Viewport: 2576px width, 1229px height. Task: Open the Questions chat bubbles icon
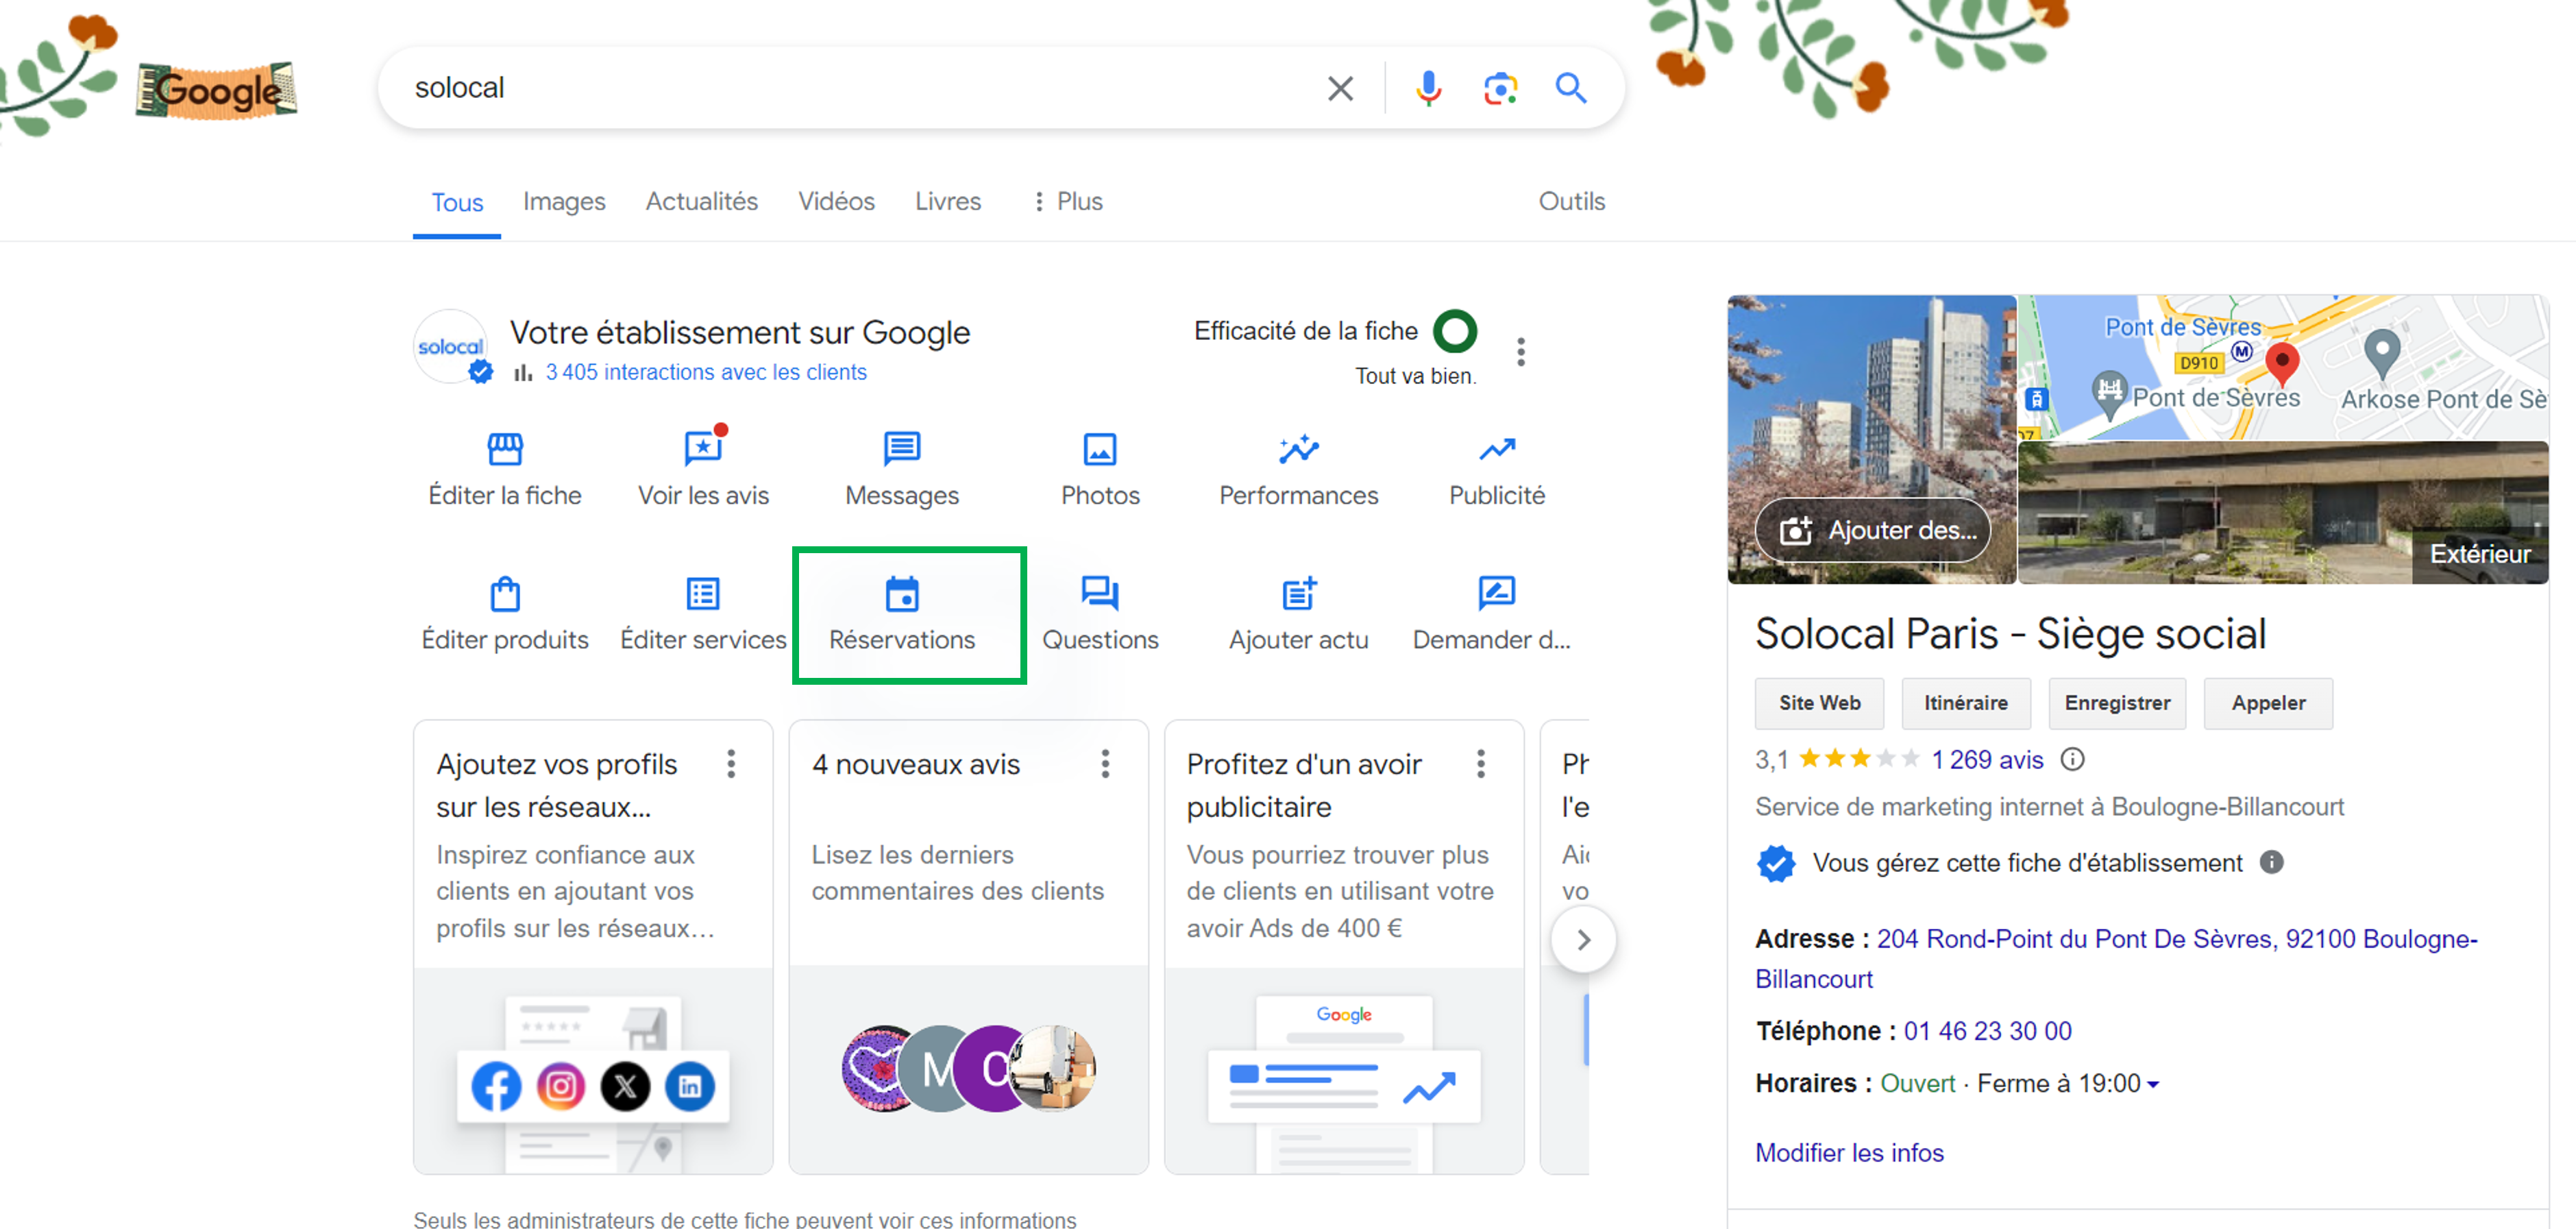(1100, 594)
